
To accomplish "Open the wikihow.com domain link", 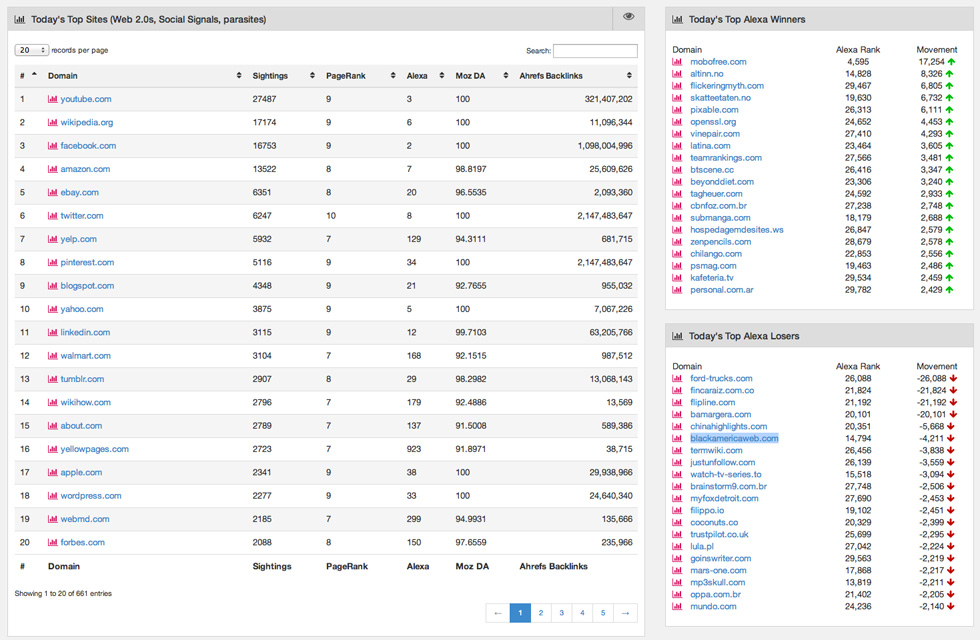I will click(86, 402).
